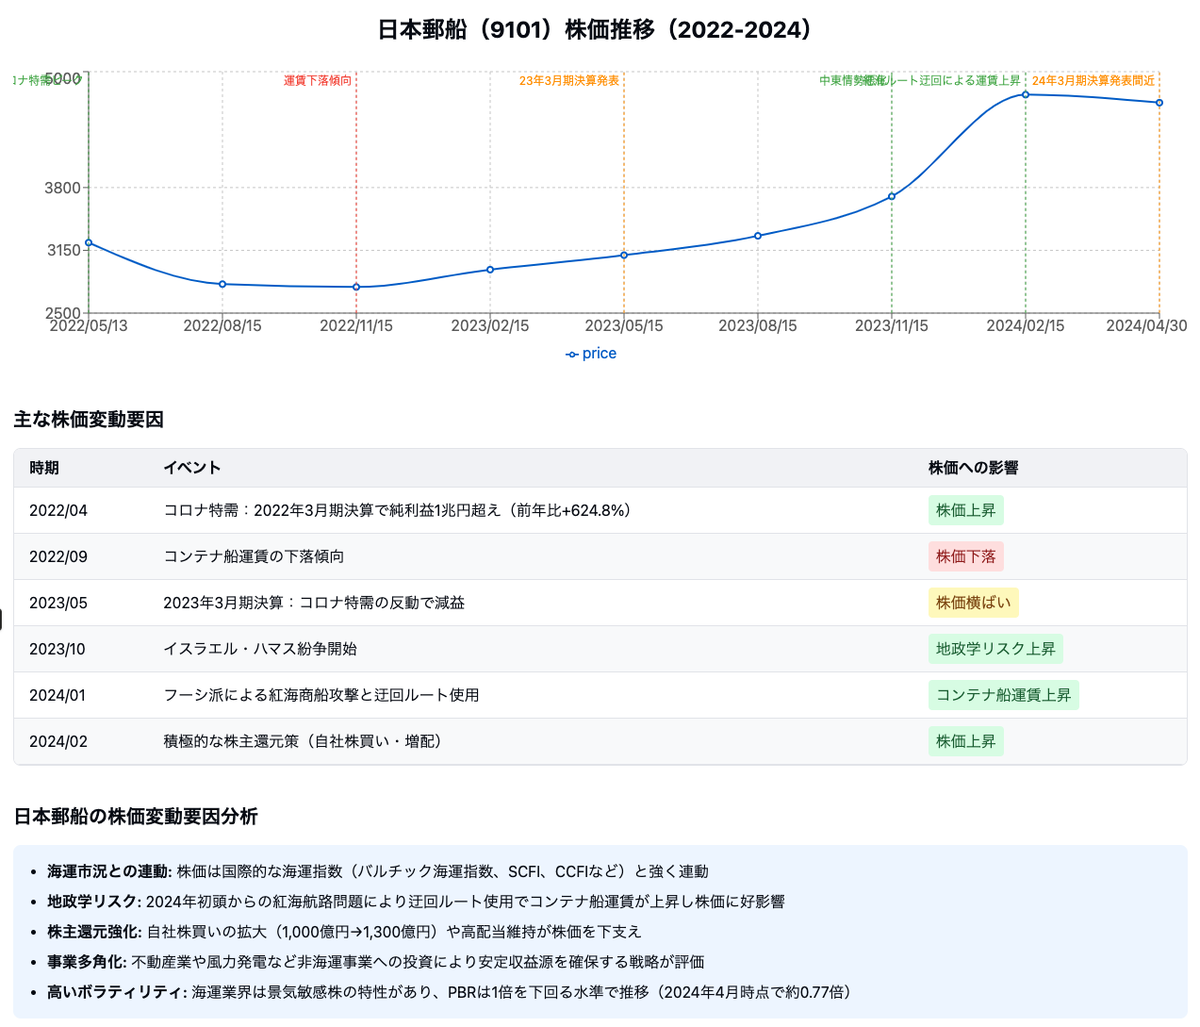This screenshot has width=1200, height=1027.
Task: Click the 2023/05 date cell
Action: pyautogui.click(x=58, y=603)
